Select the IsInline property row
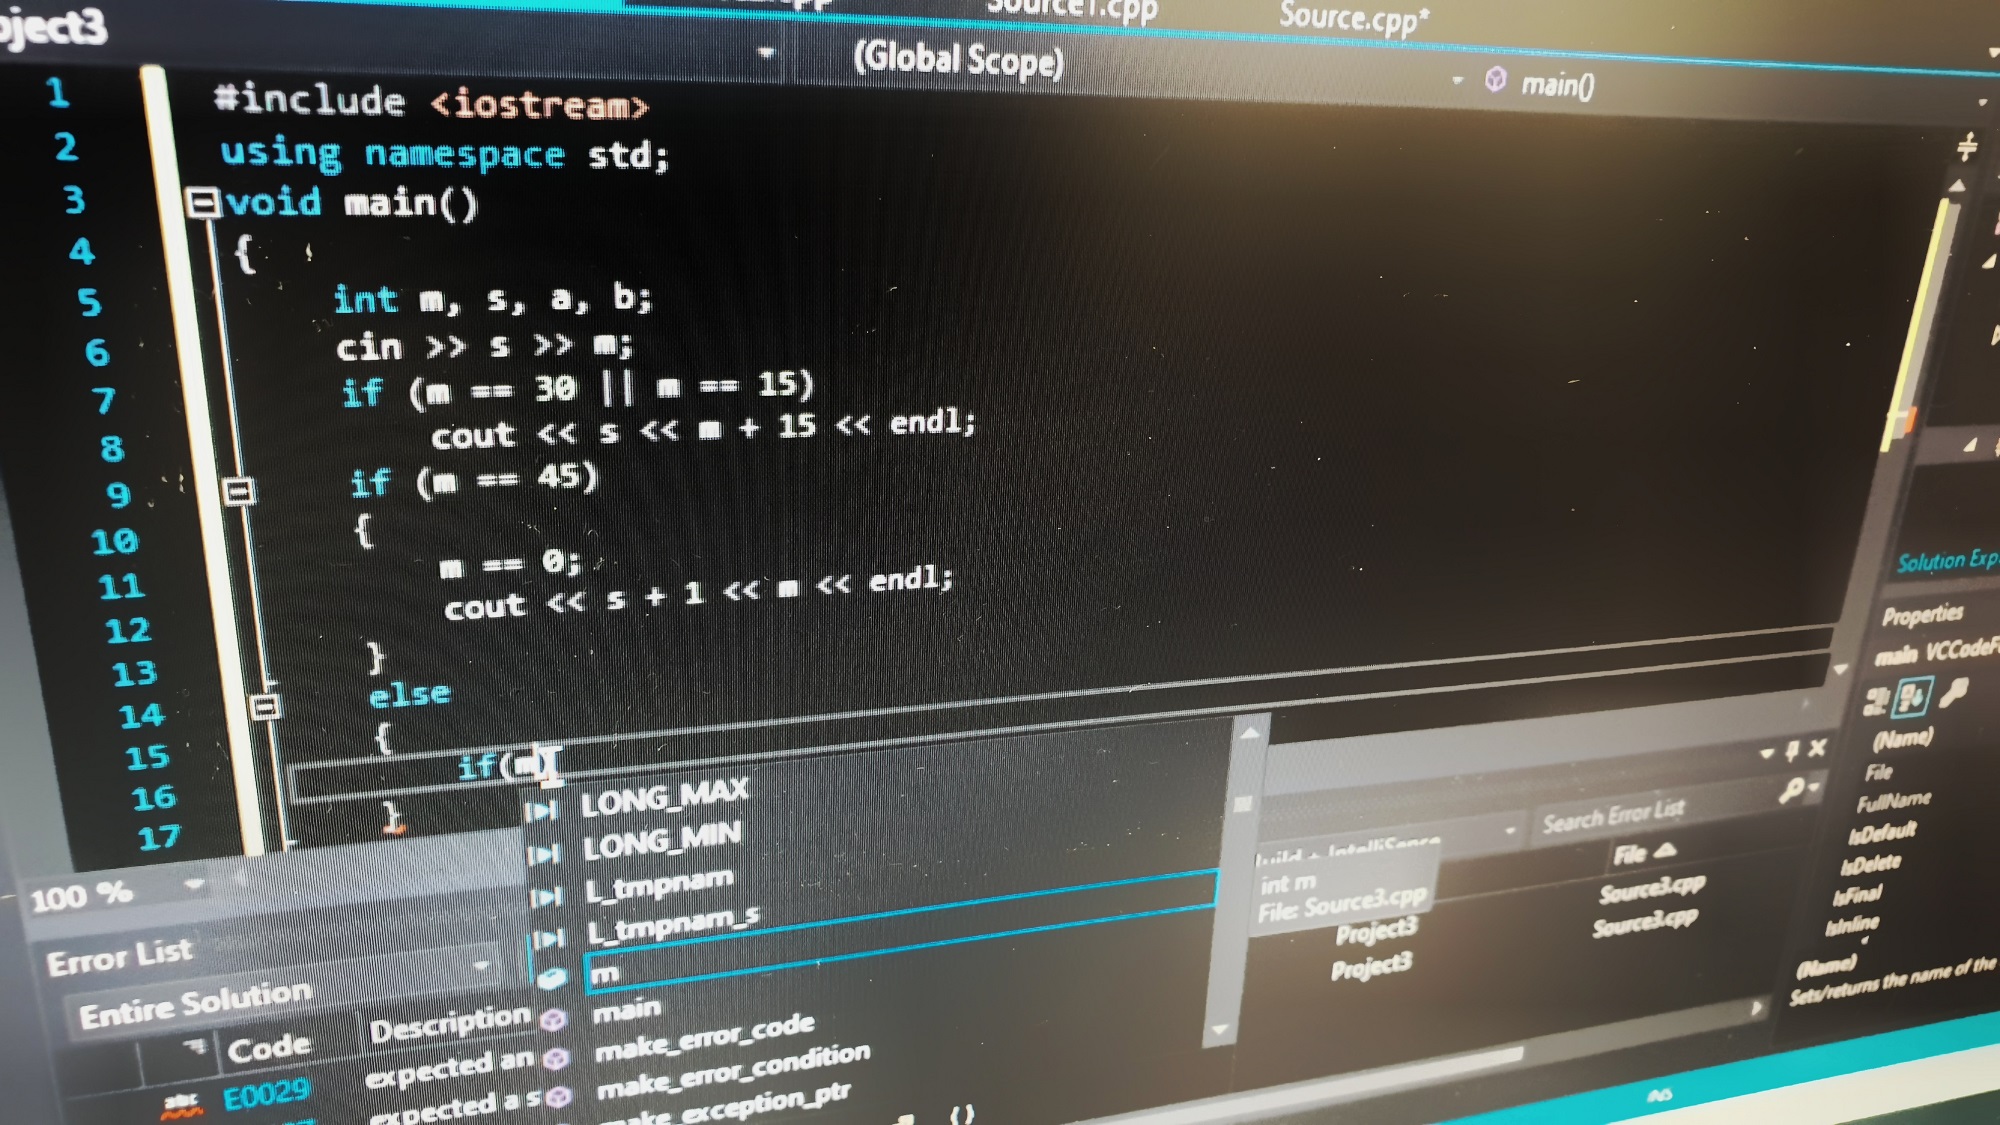The height and width of the screenshot is (1125, 2000). [1852, 924]
